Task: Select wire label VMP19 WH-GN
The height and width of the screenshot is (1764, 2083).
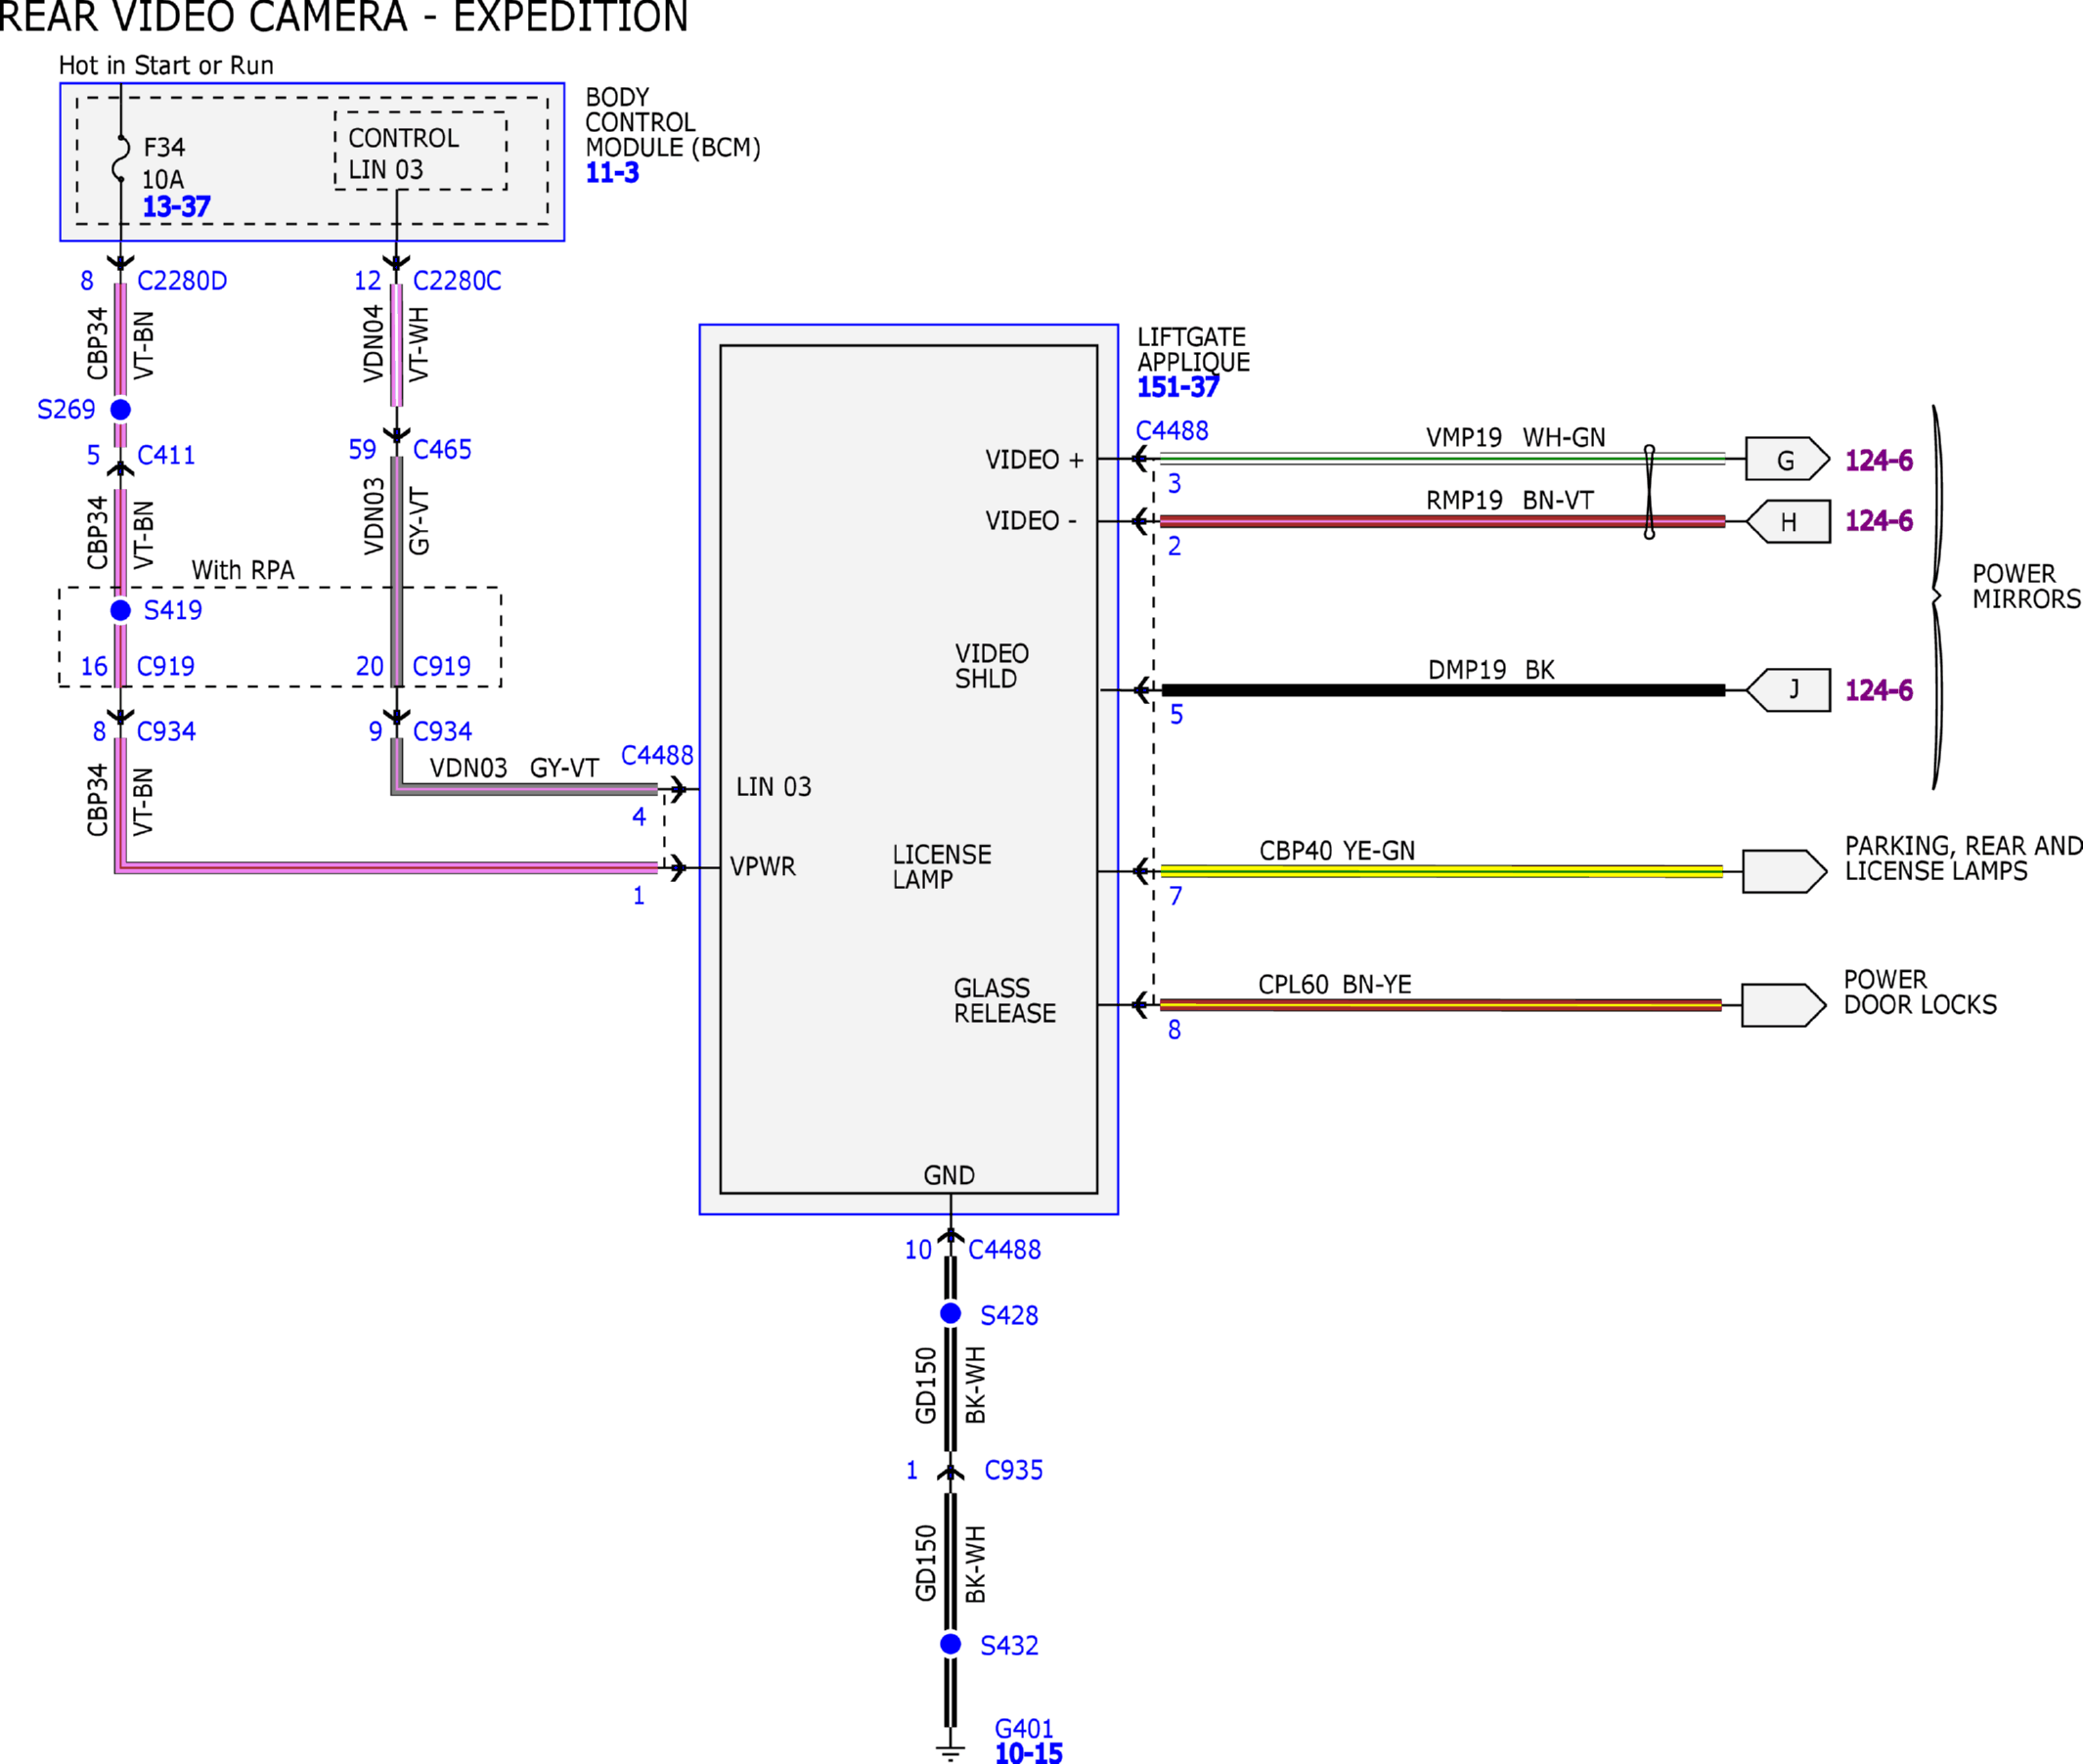Action: click(1516, 438)
